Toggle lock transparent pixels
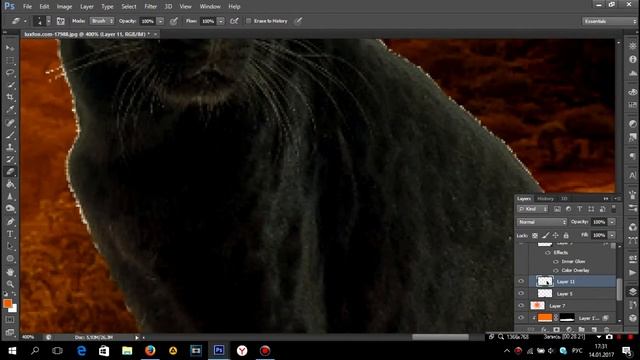The height and width of the screenshot is (360, 640). click(x=535, y=236)
